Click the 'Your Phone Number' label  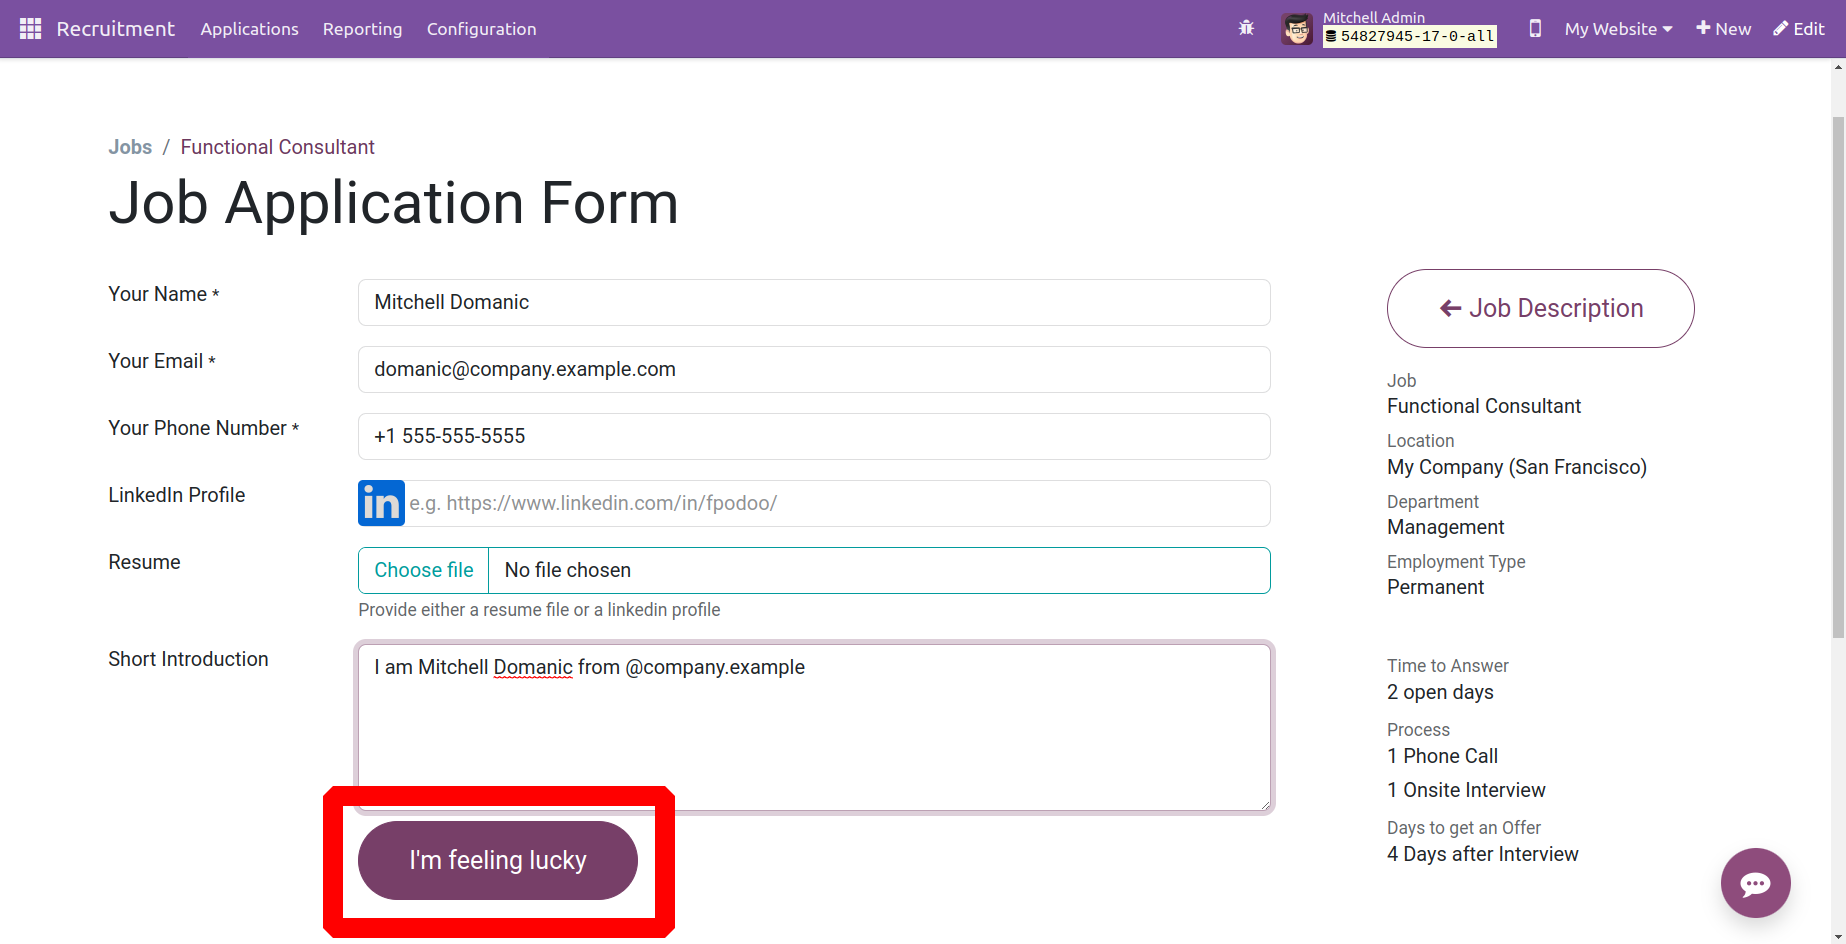[204, 428]
